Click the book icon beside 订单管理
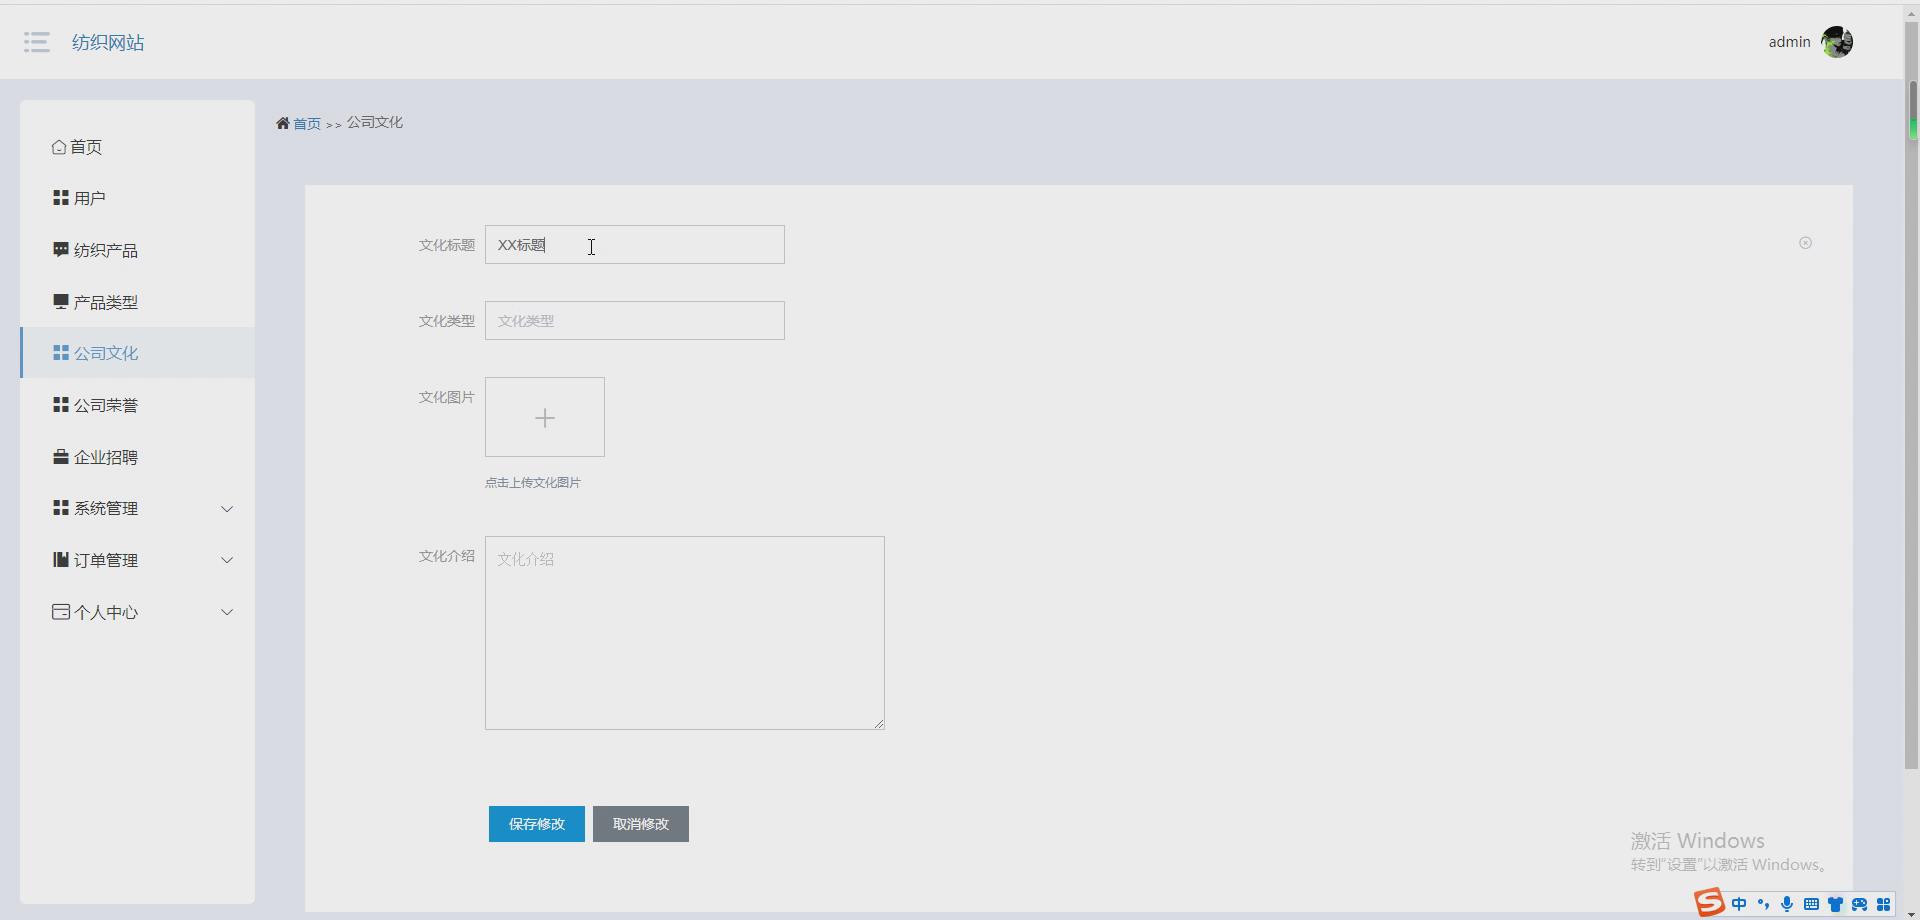Image resolution: width=1920 pixels, height=920 pixels. [61, 560]
